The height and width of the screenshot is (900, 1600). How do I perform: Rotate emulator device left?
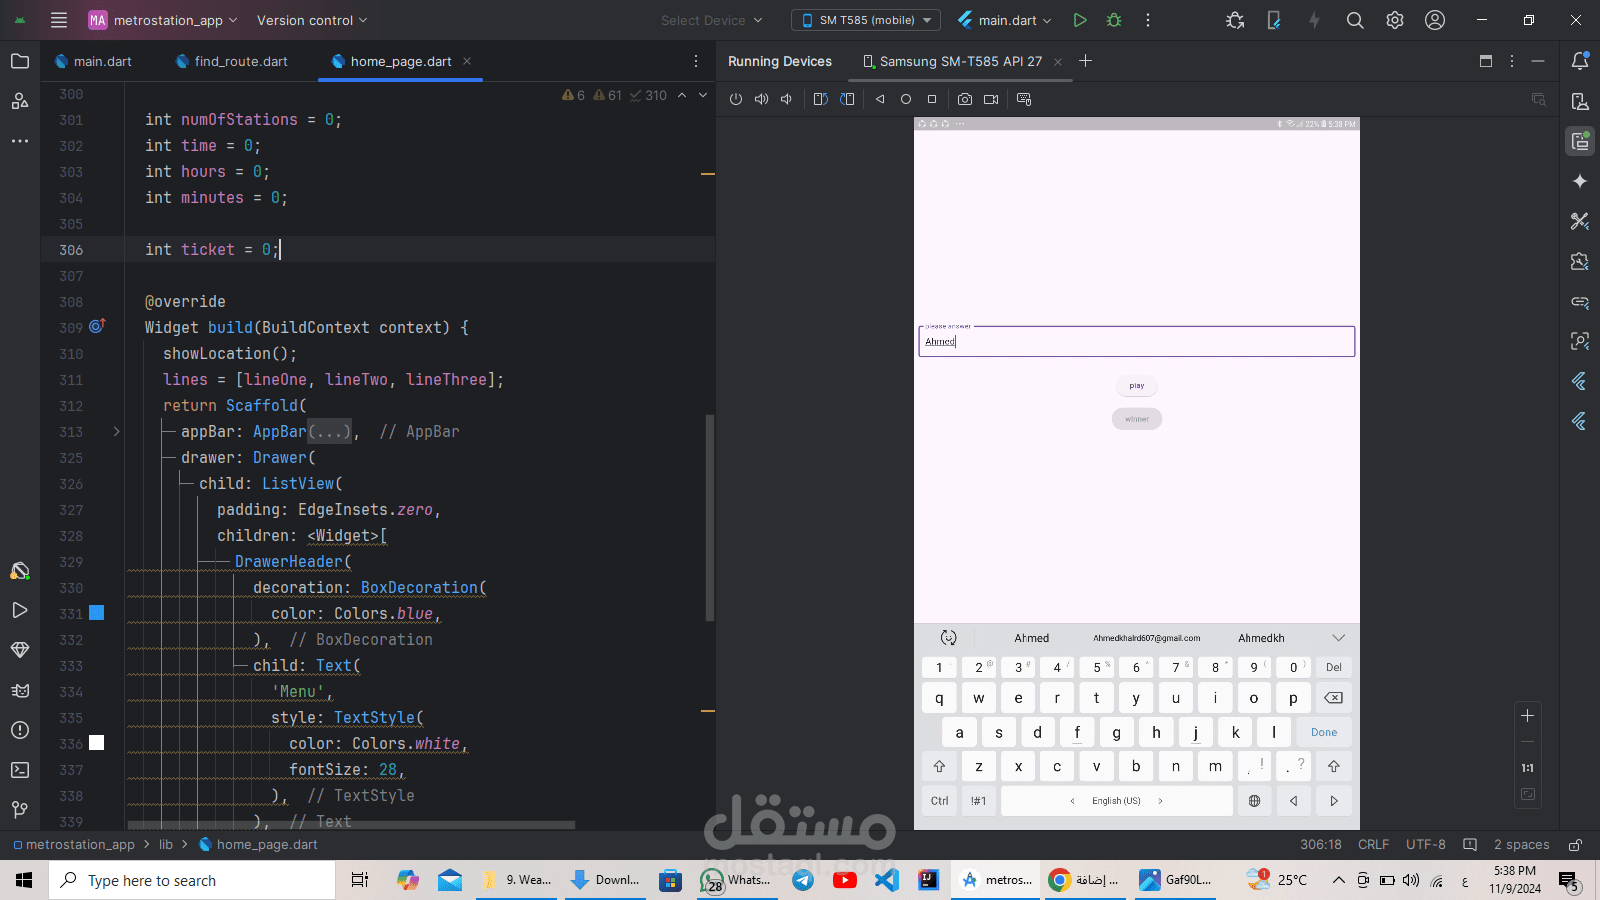(x=820, y=99)
